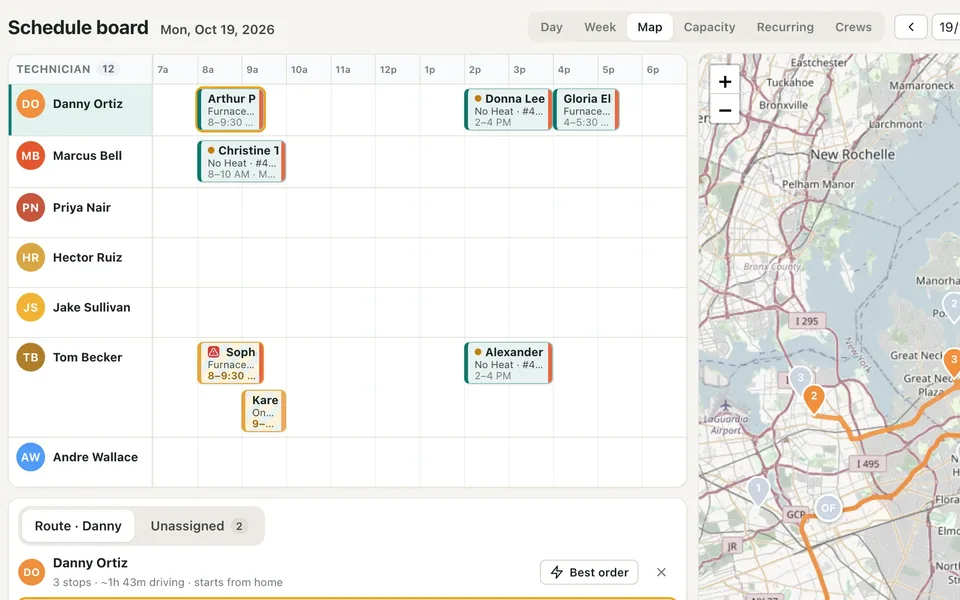
Task: Click the TECHNICIAN column header
Action: point(53,69)
